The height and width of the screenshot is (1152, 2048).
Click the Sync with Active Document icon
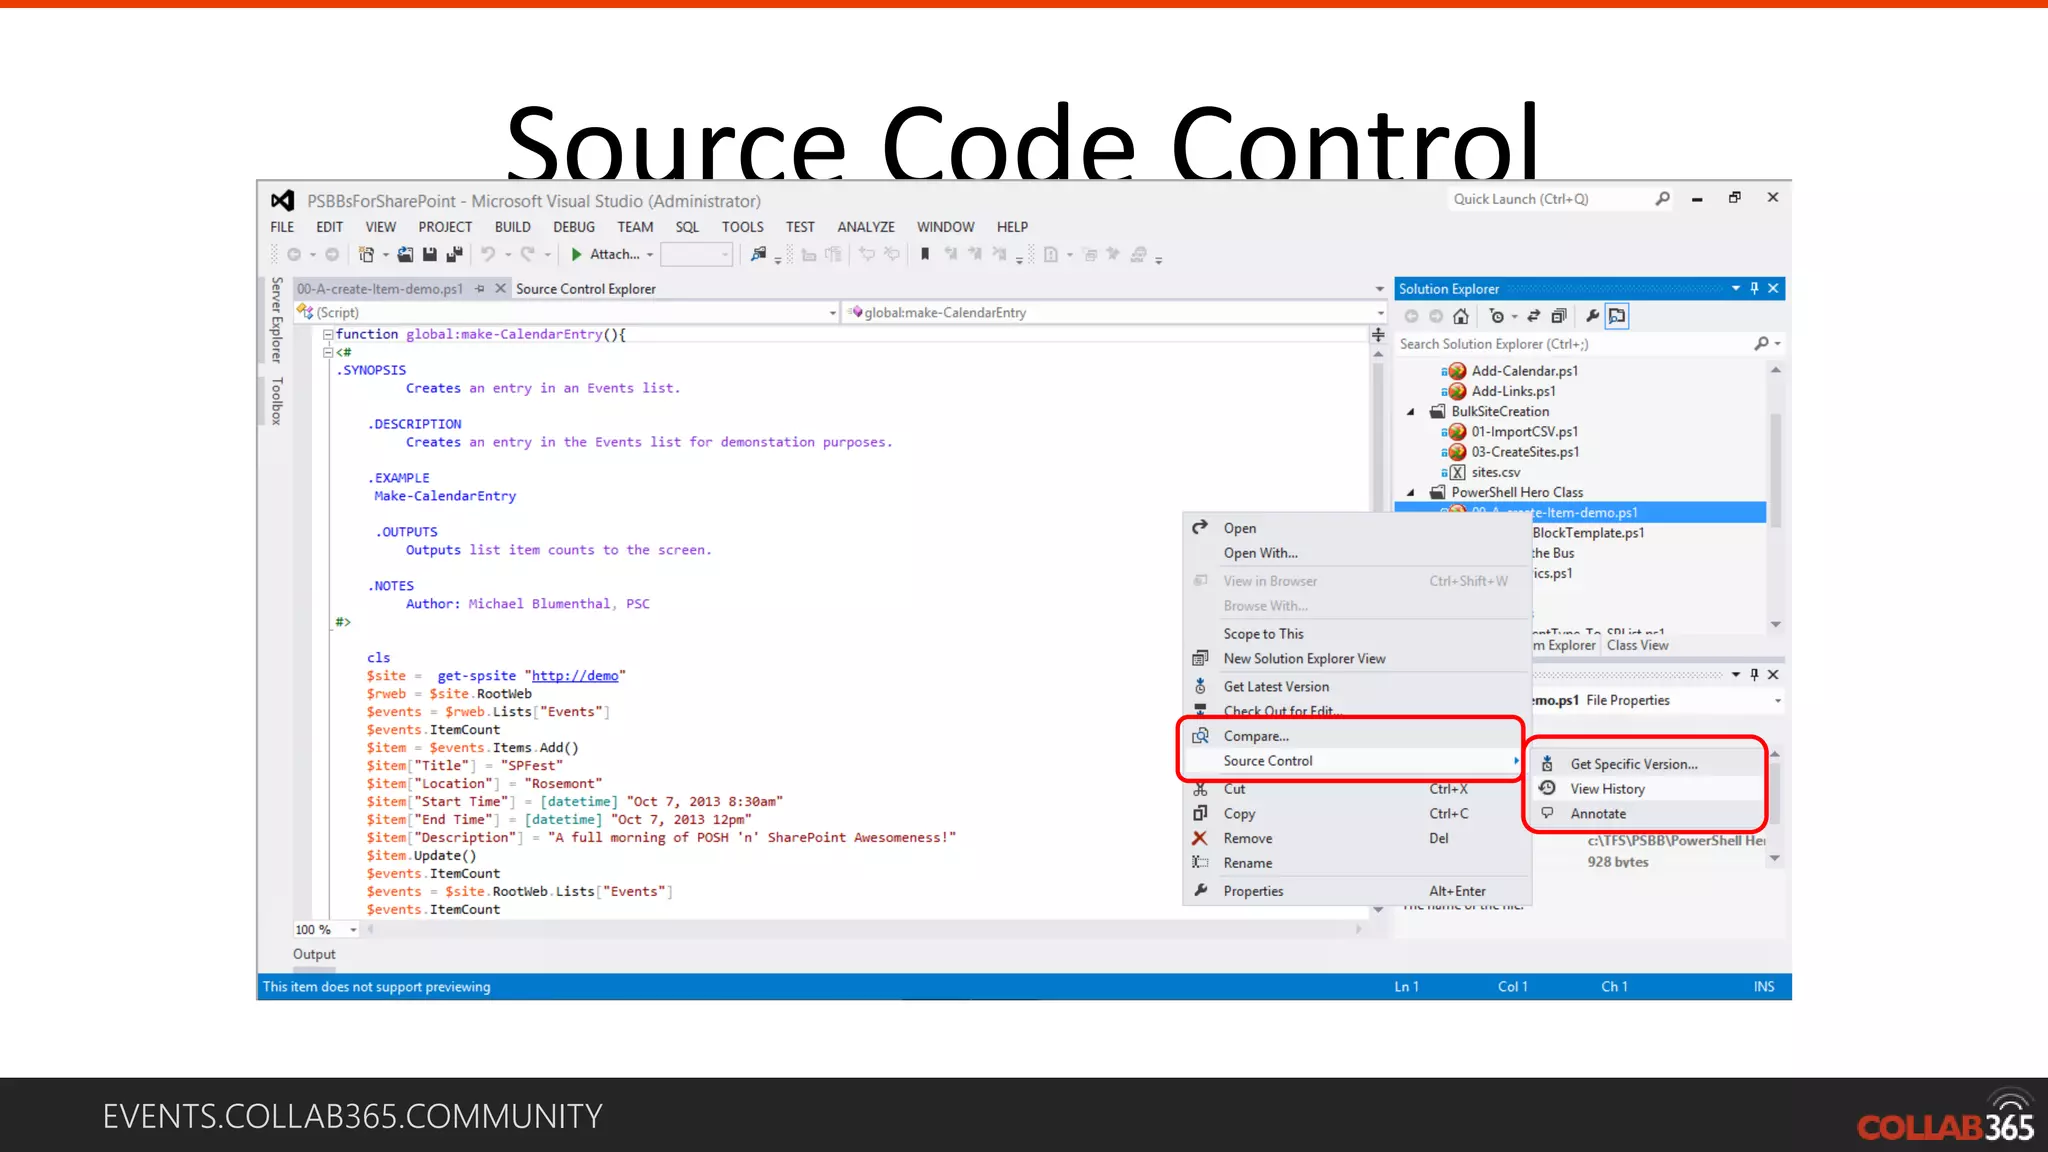(x=1534, y=317)
